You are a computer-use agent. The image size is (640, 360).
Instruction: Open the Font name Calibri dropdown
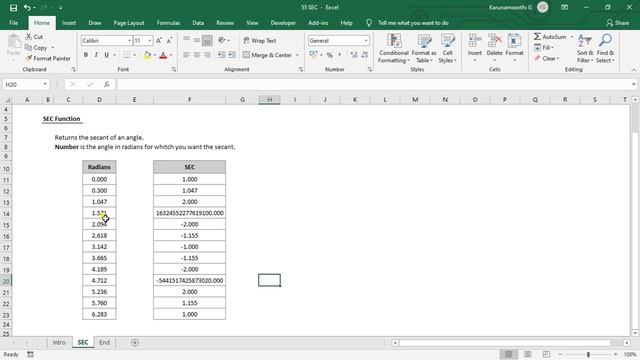tap(129, 40)
